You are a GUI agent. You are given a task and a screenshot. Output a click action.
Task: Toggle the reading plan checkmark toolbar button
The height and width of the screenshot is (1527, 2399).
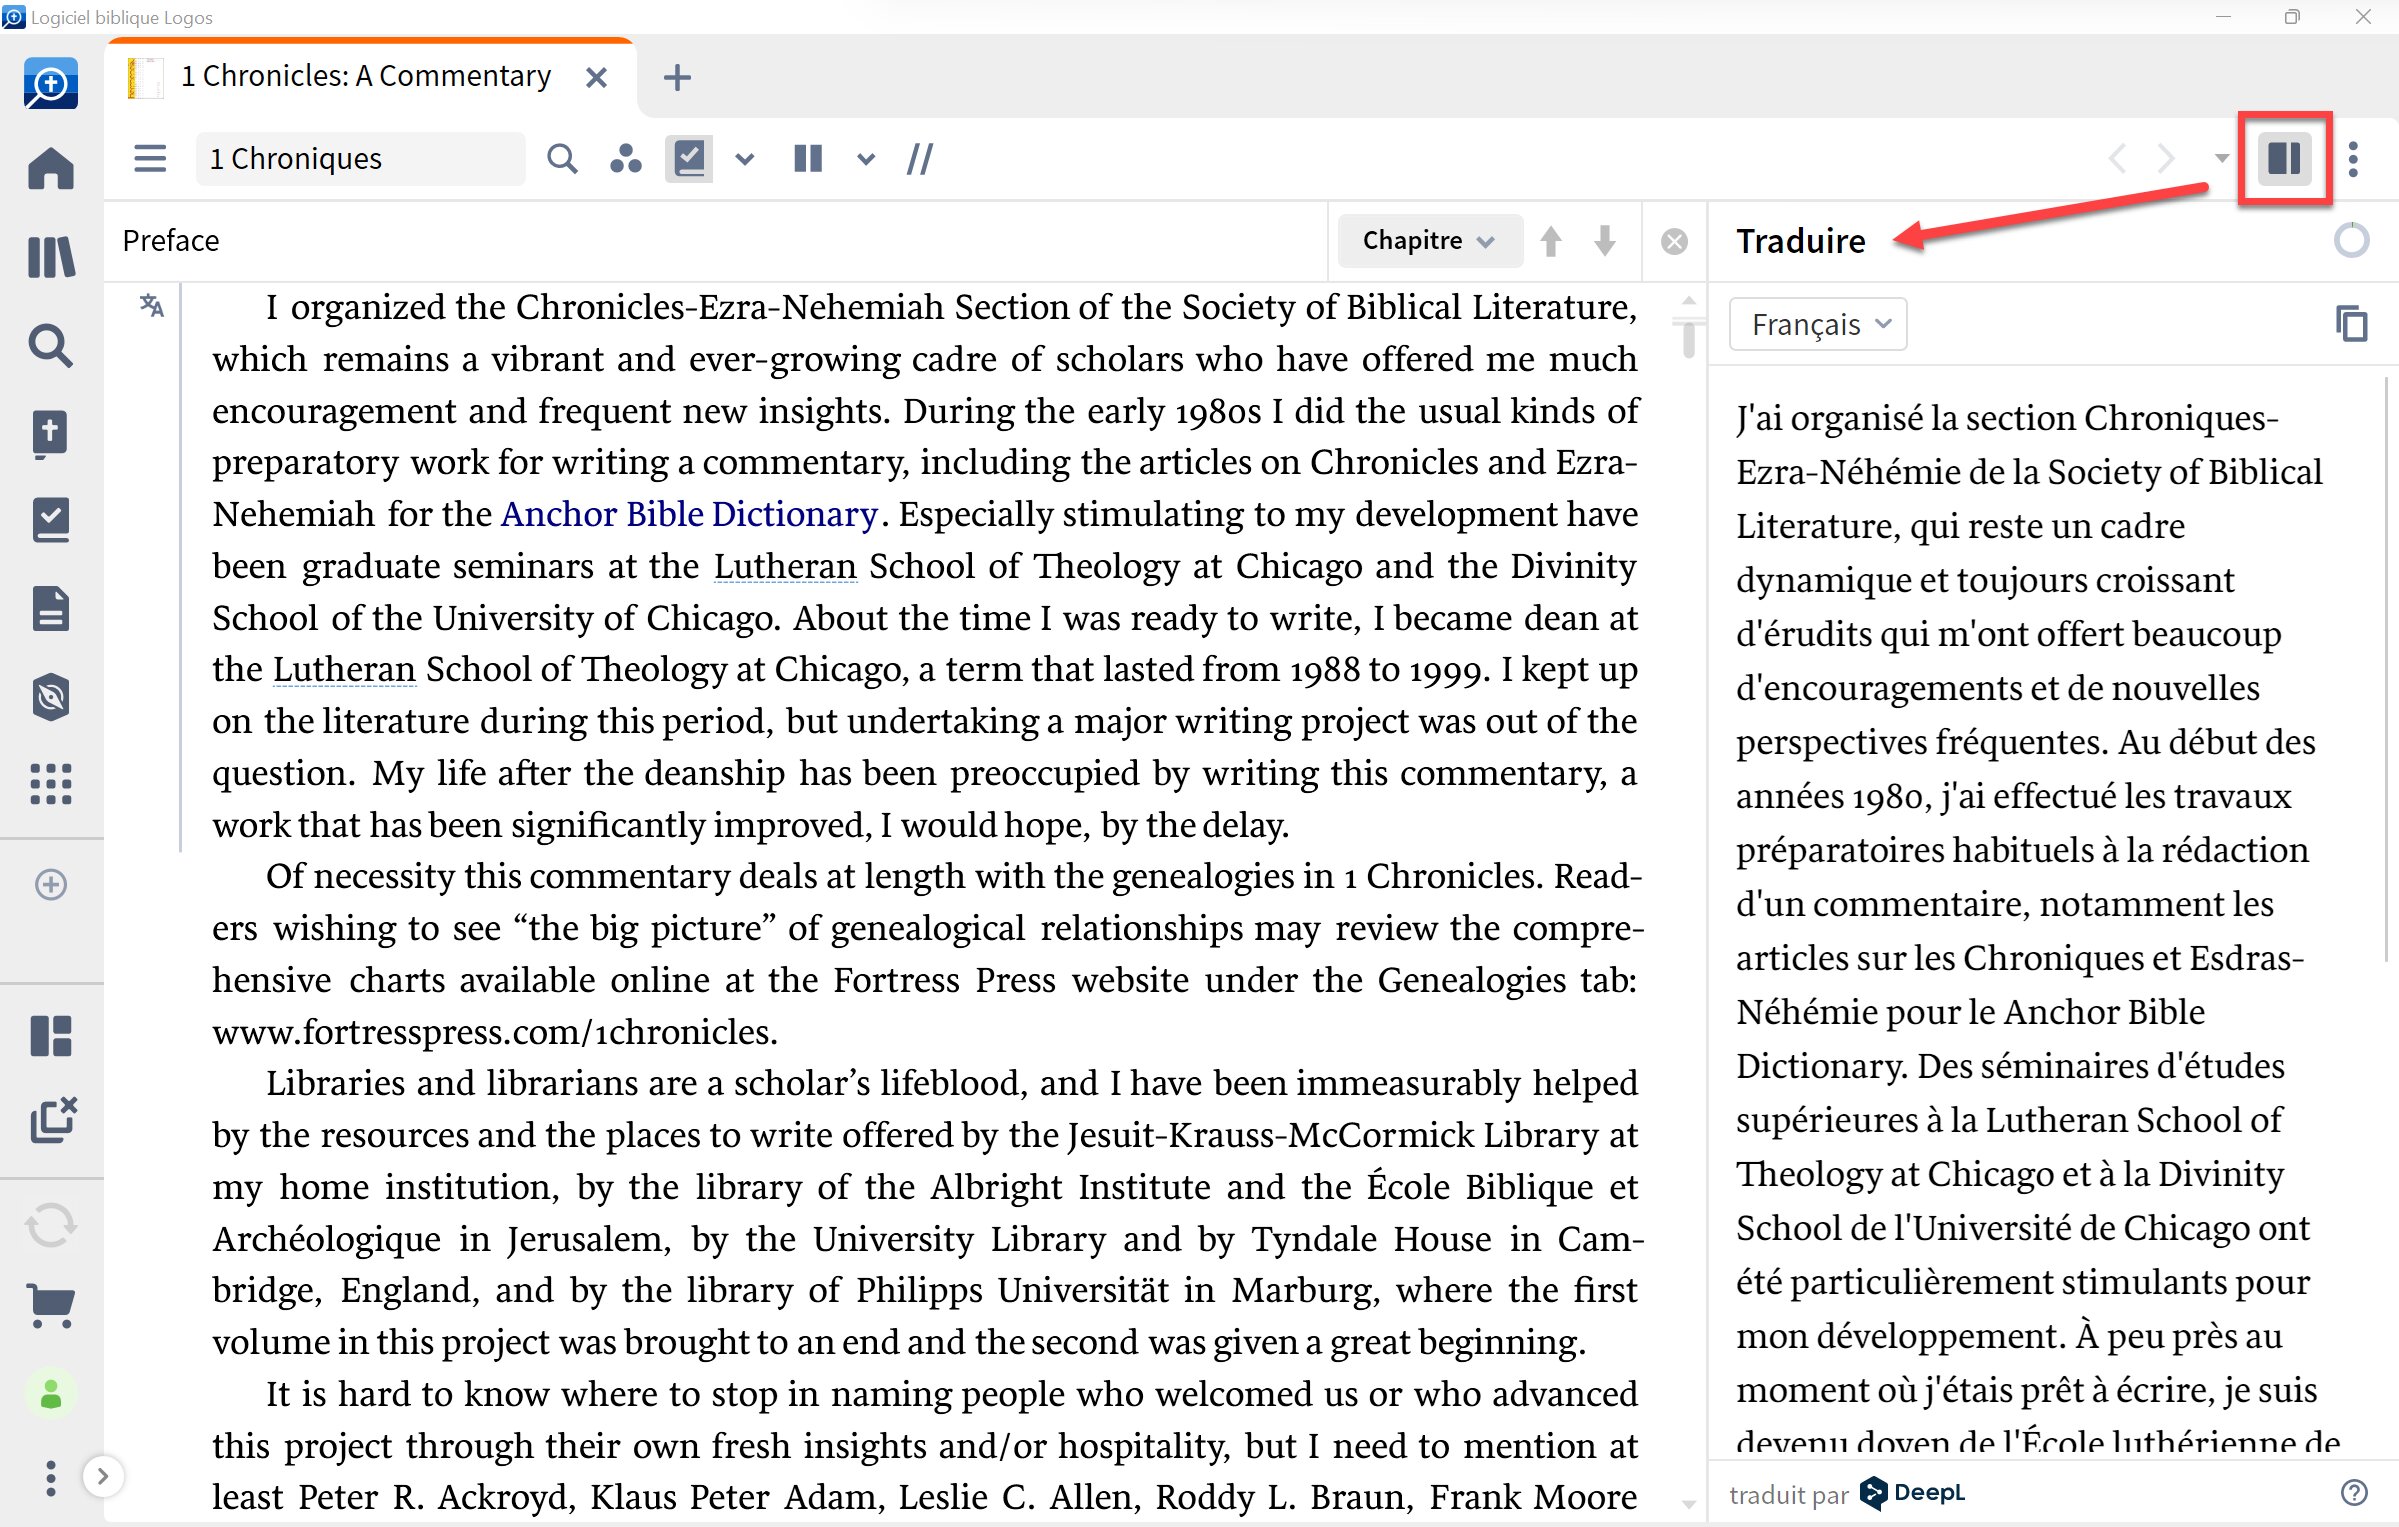pos(689,159)
